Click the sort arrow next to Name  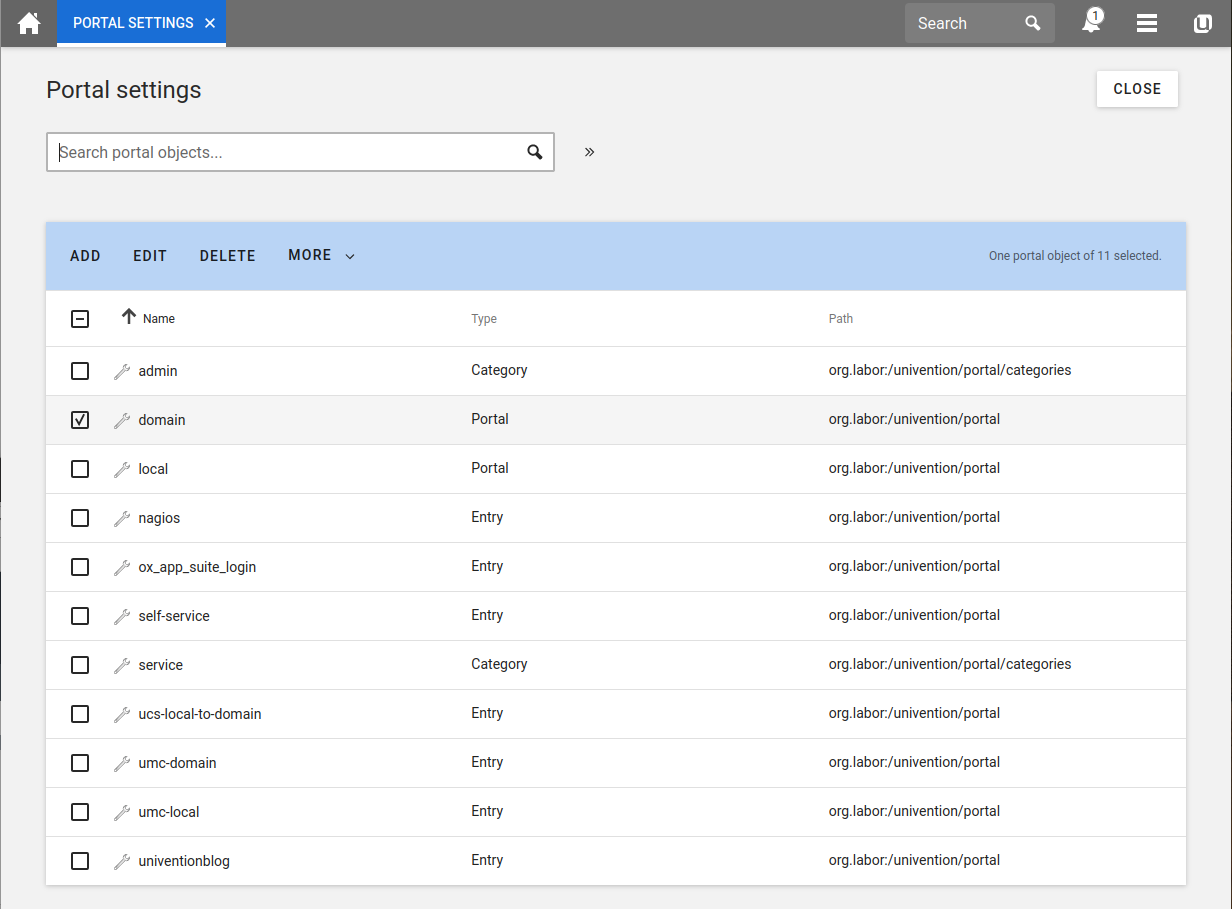128,317
